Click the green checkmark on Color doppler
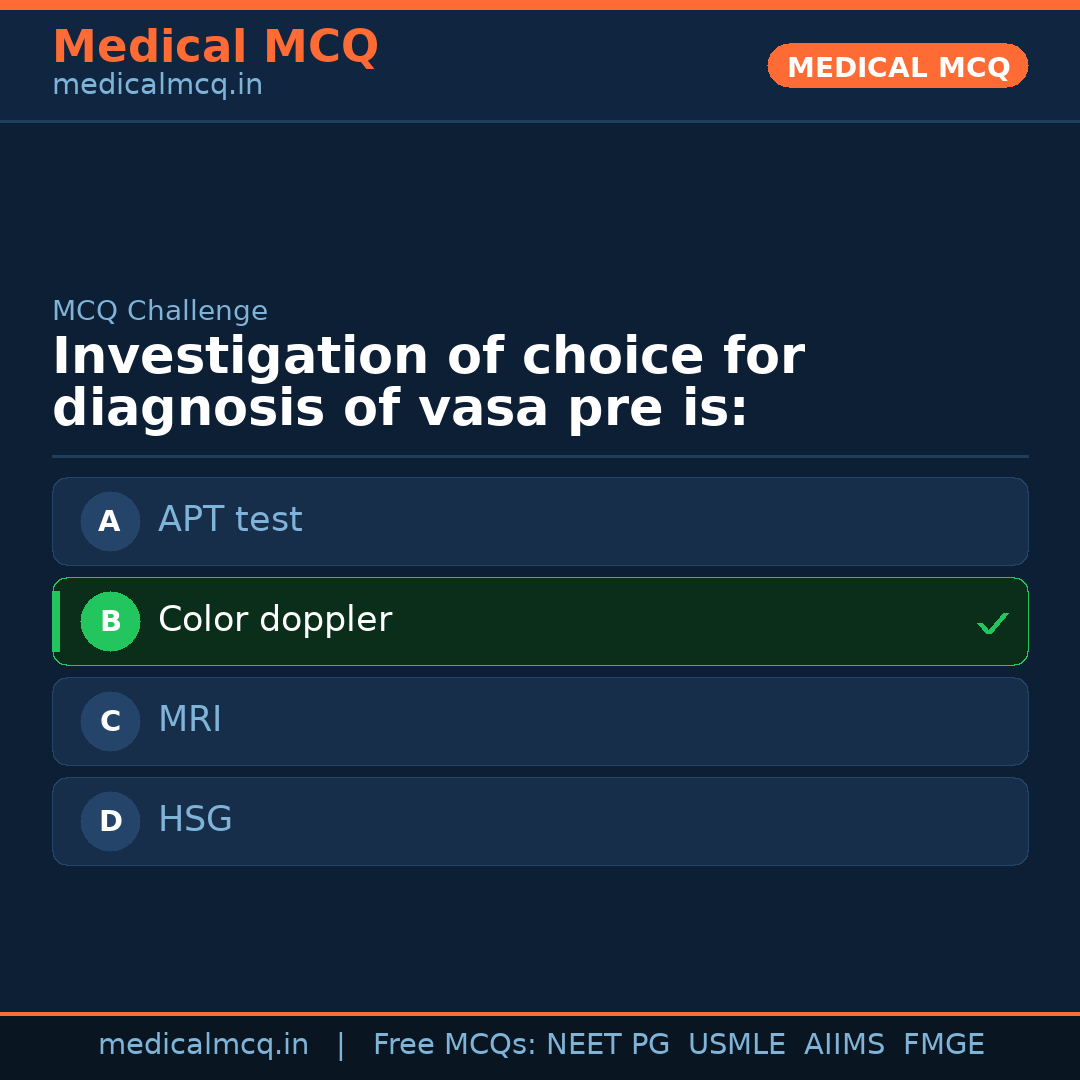 pyautogui.click(x=993, y=623)
